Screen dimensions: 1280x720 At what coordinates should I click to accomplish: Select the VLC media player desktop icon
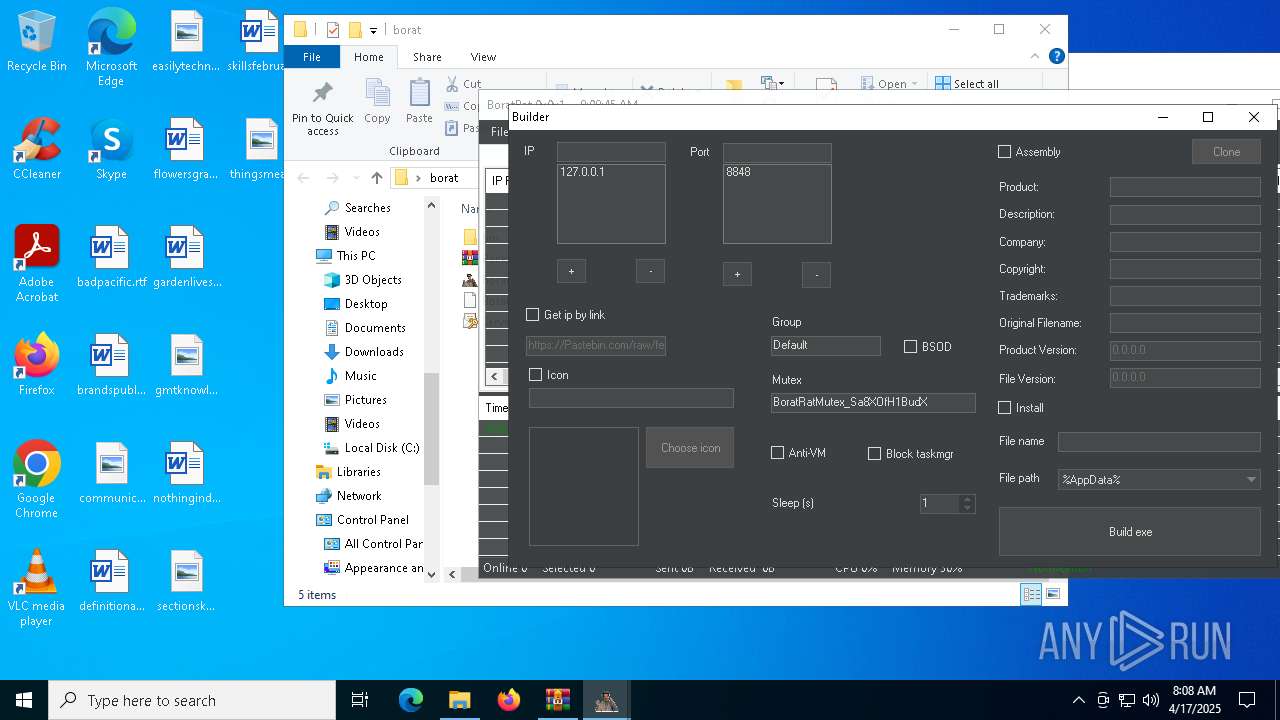coord(37,588)
